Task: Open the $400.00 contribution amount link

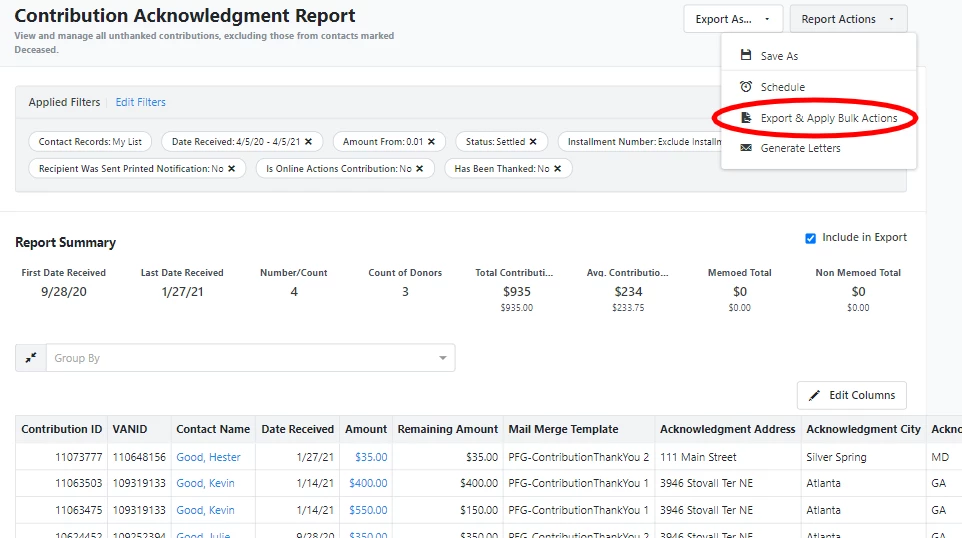Action: point(368,483)
